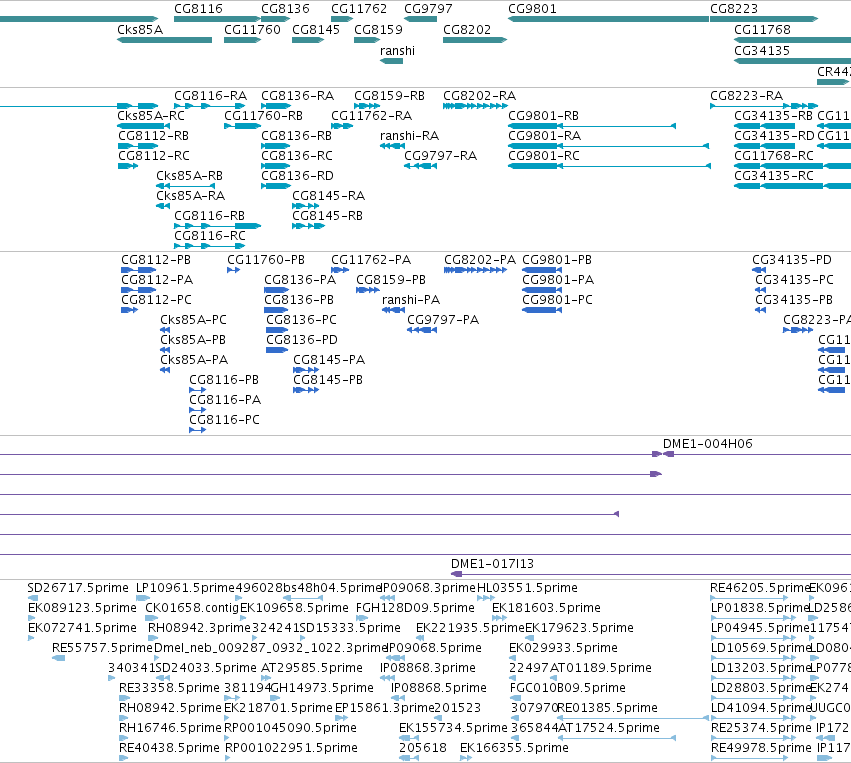Click protein CG11760-PB

pos(266,260)
